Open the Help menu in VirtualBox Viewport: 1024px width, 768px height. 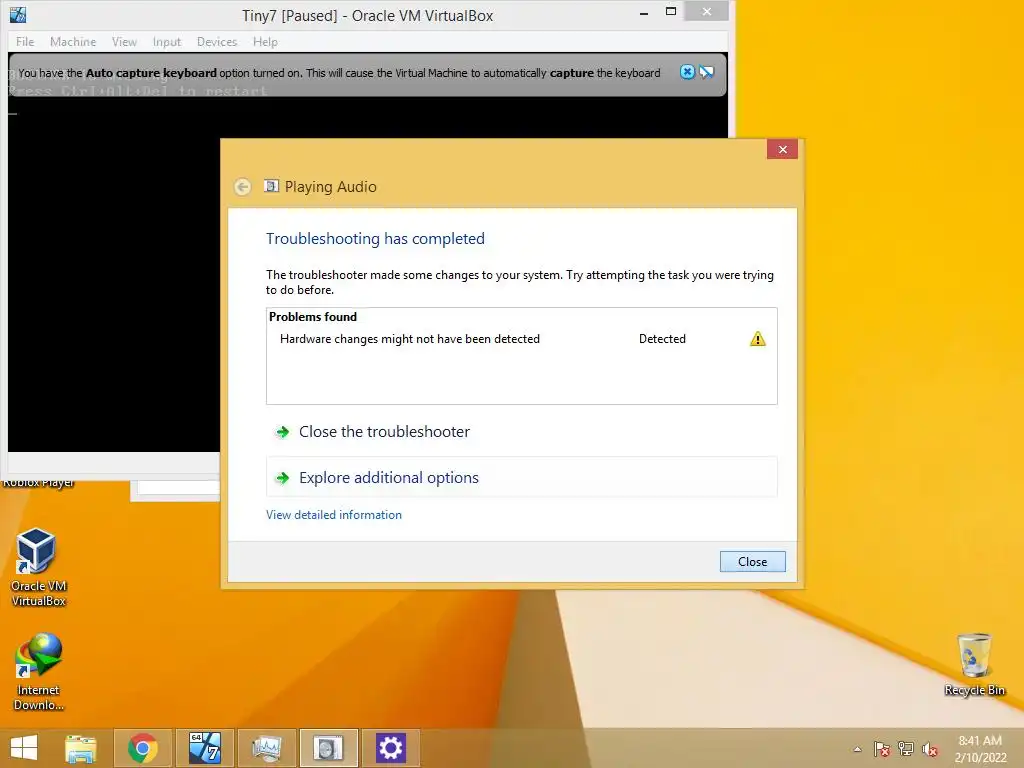(x=265, y=42)
